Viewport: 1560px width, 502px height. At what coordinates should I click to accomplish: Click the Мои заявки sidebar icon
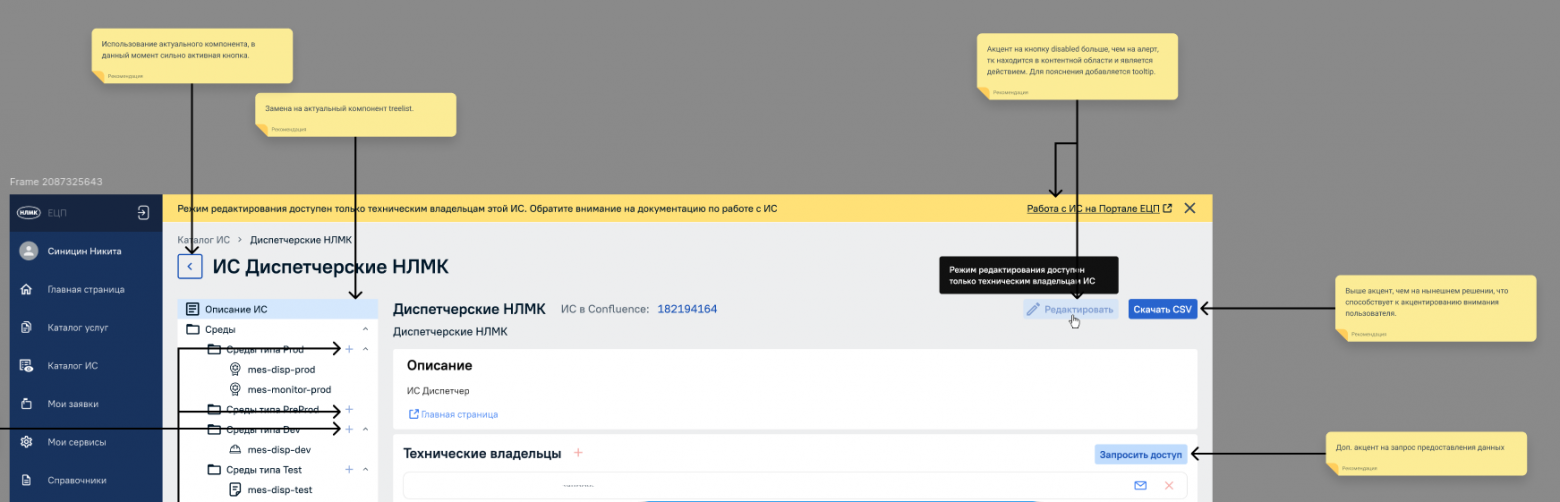(27, 404)
